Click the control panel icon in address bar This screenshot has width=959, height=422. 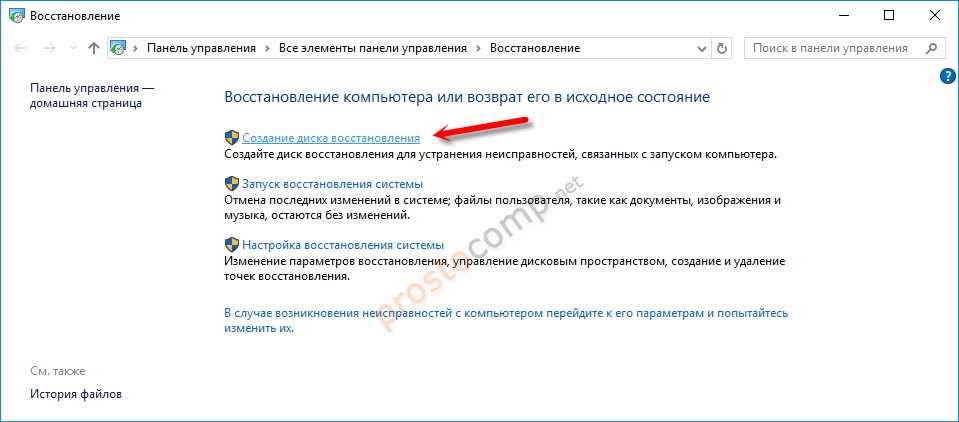[x=119, y=48]
